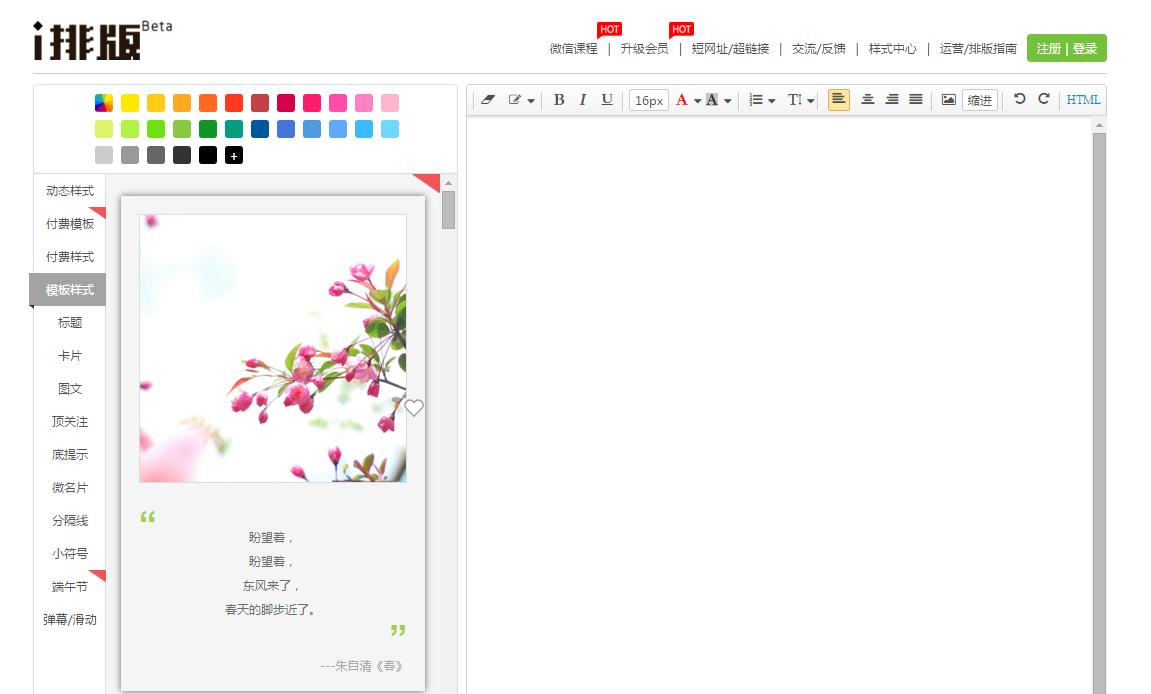Center-align text in the editor
1151x694 pixels.
(867, 100)
